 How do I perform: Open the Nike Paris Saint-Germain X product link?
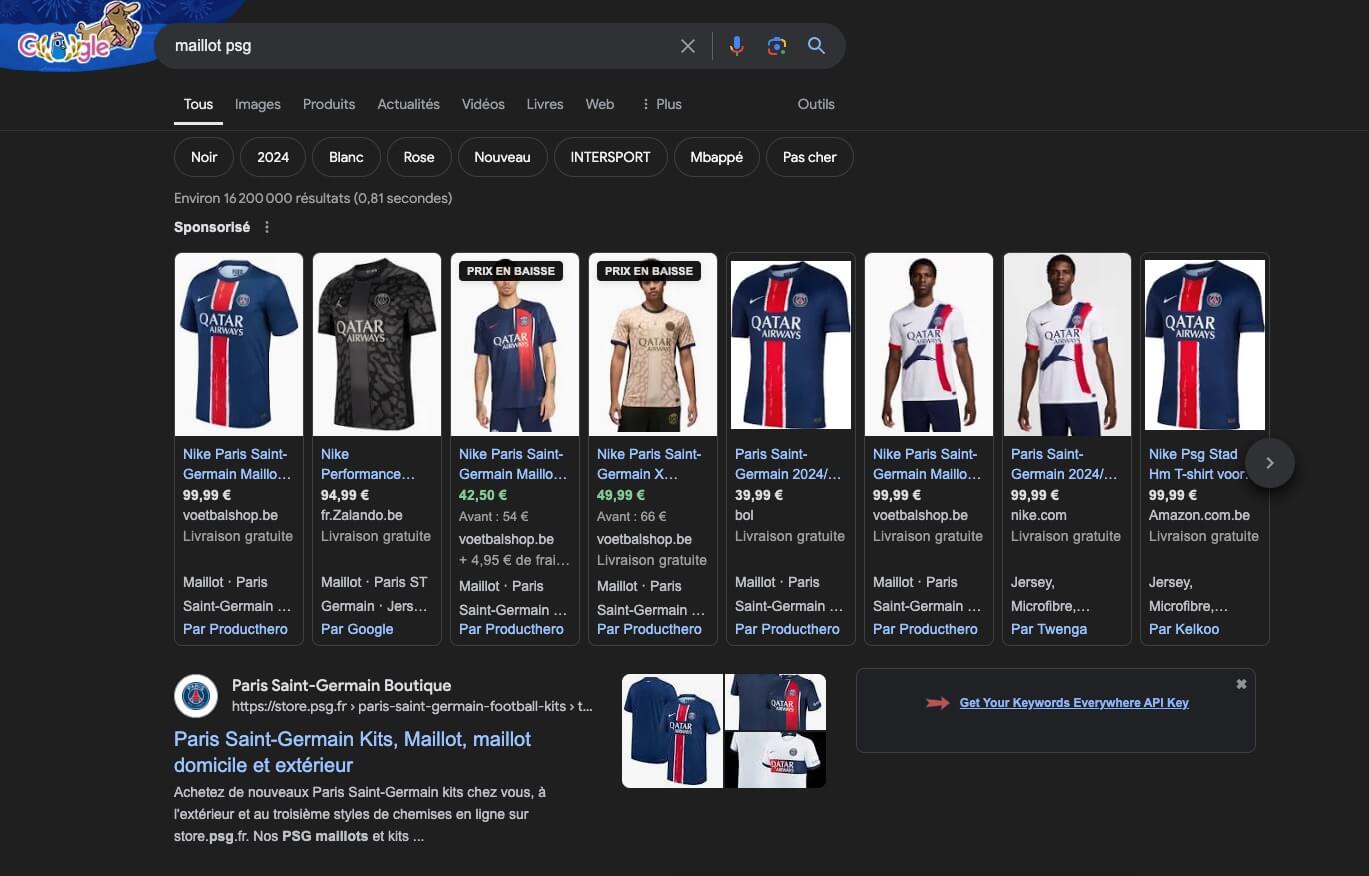649,464
